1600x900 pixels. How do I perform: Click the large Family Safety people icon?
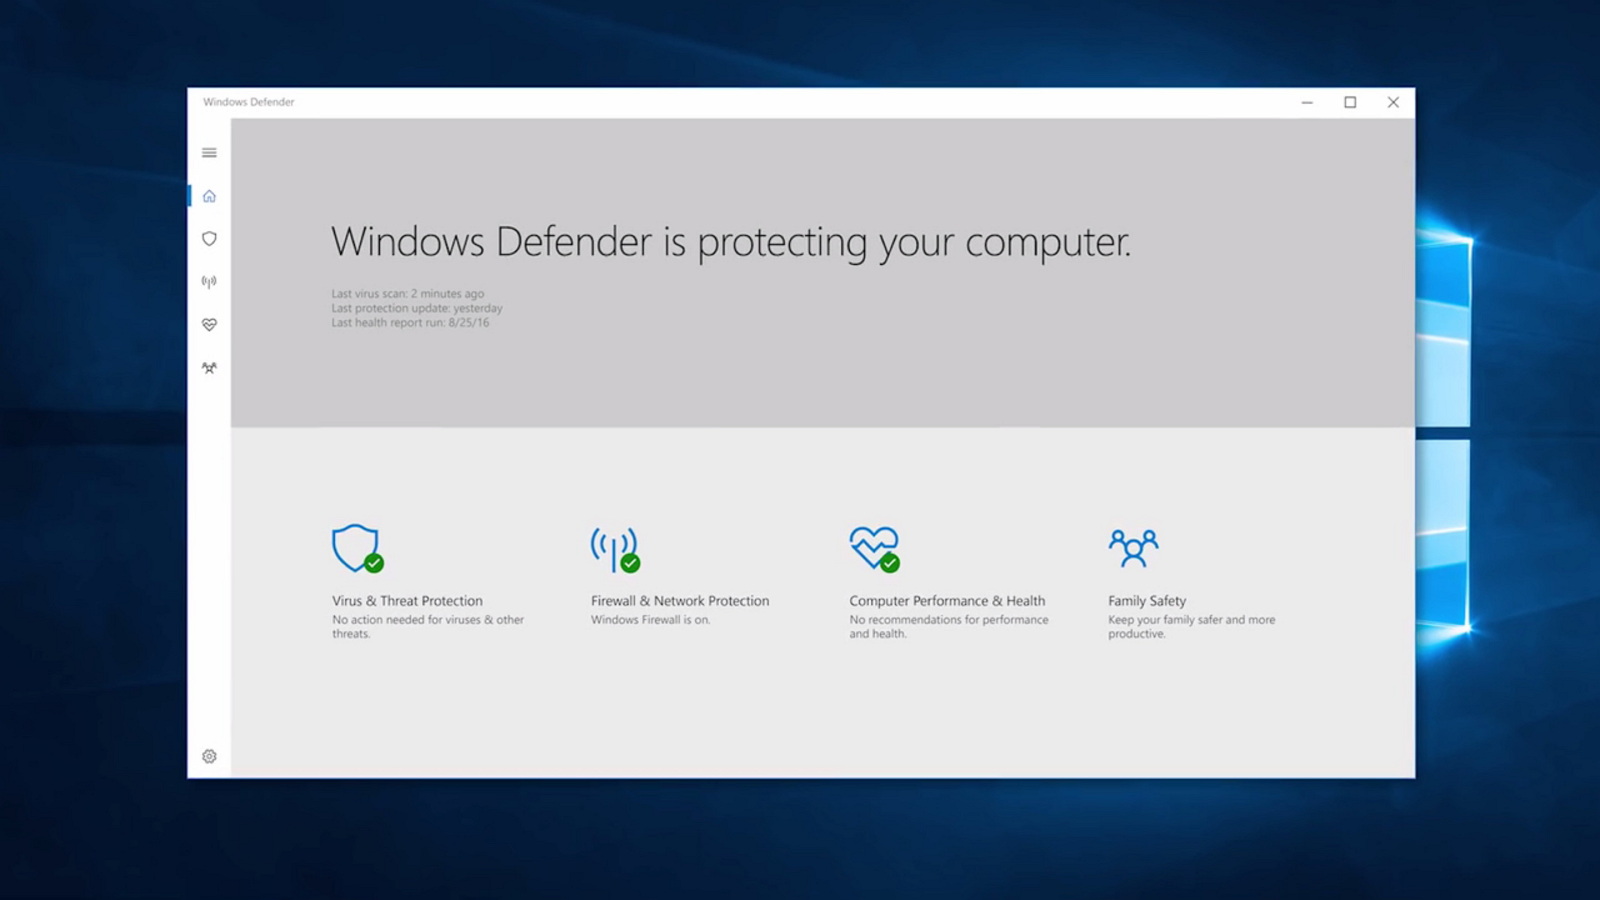(x=1133, y=548)
